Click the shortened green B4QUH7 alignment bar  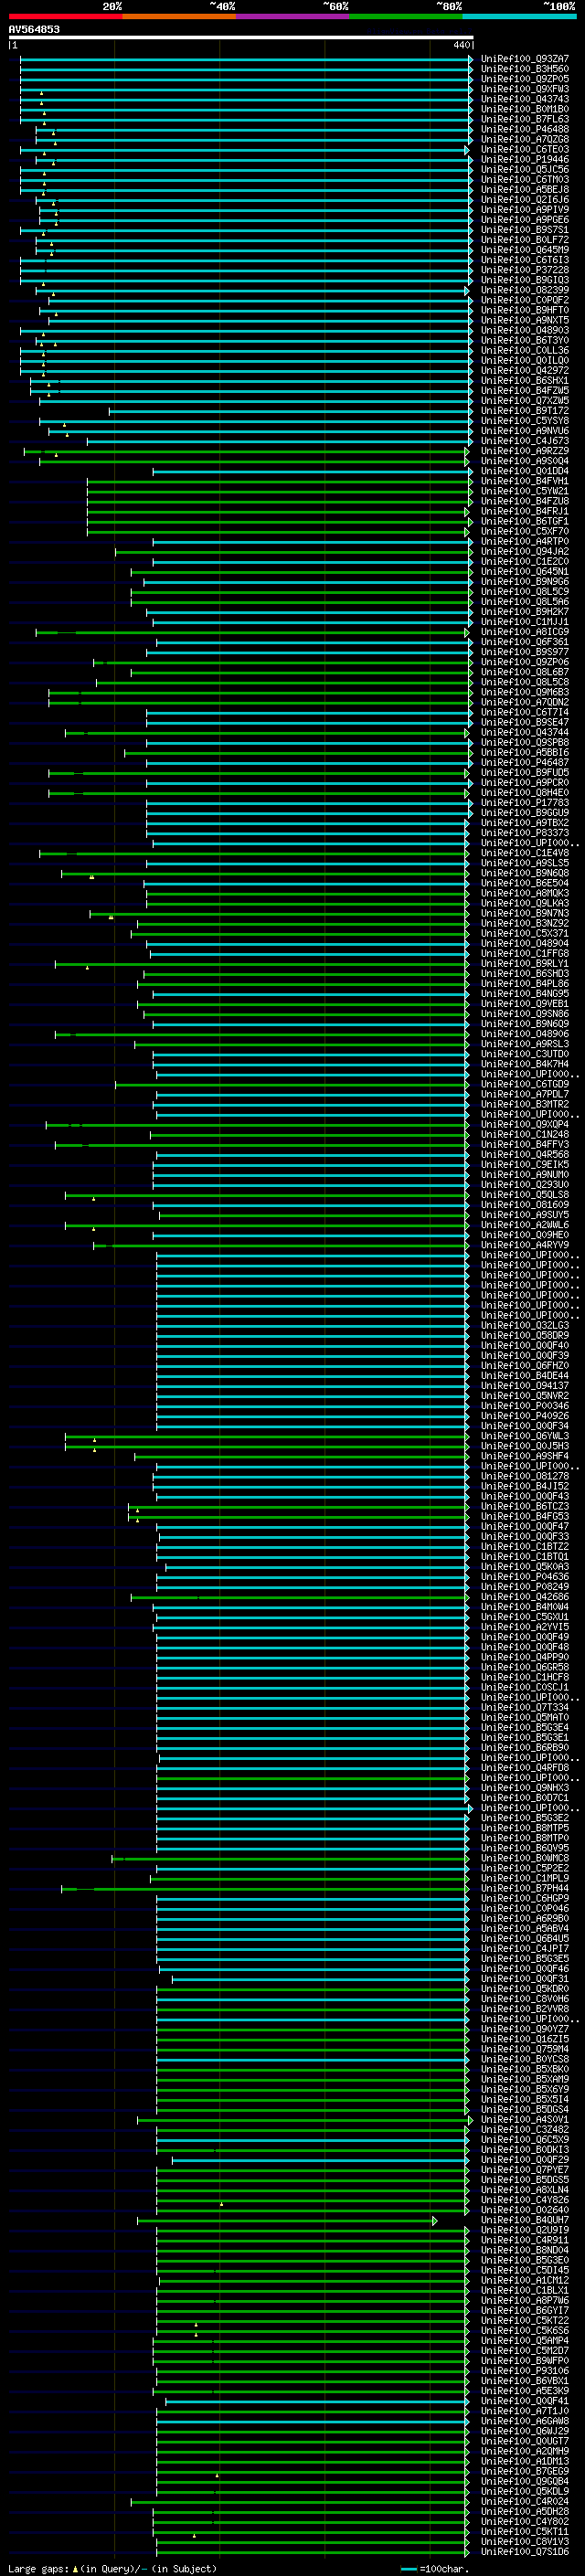pos(287,2221)
